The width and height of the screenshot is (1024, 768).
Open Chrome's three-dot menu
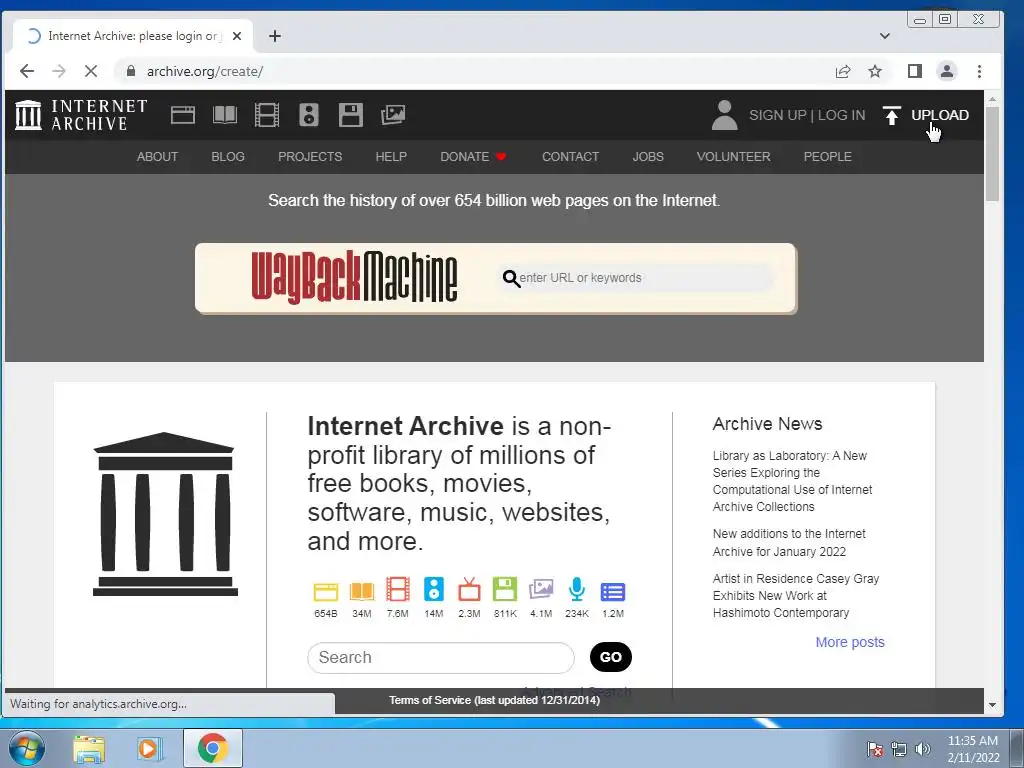coord(979,71)
